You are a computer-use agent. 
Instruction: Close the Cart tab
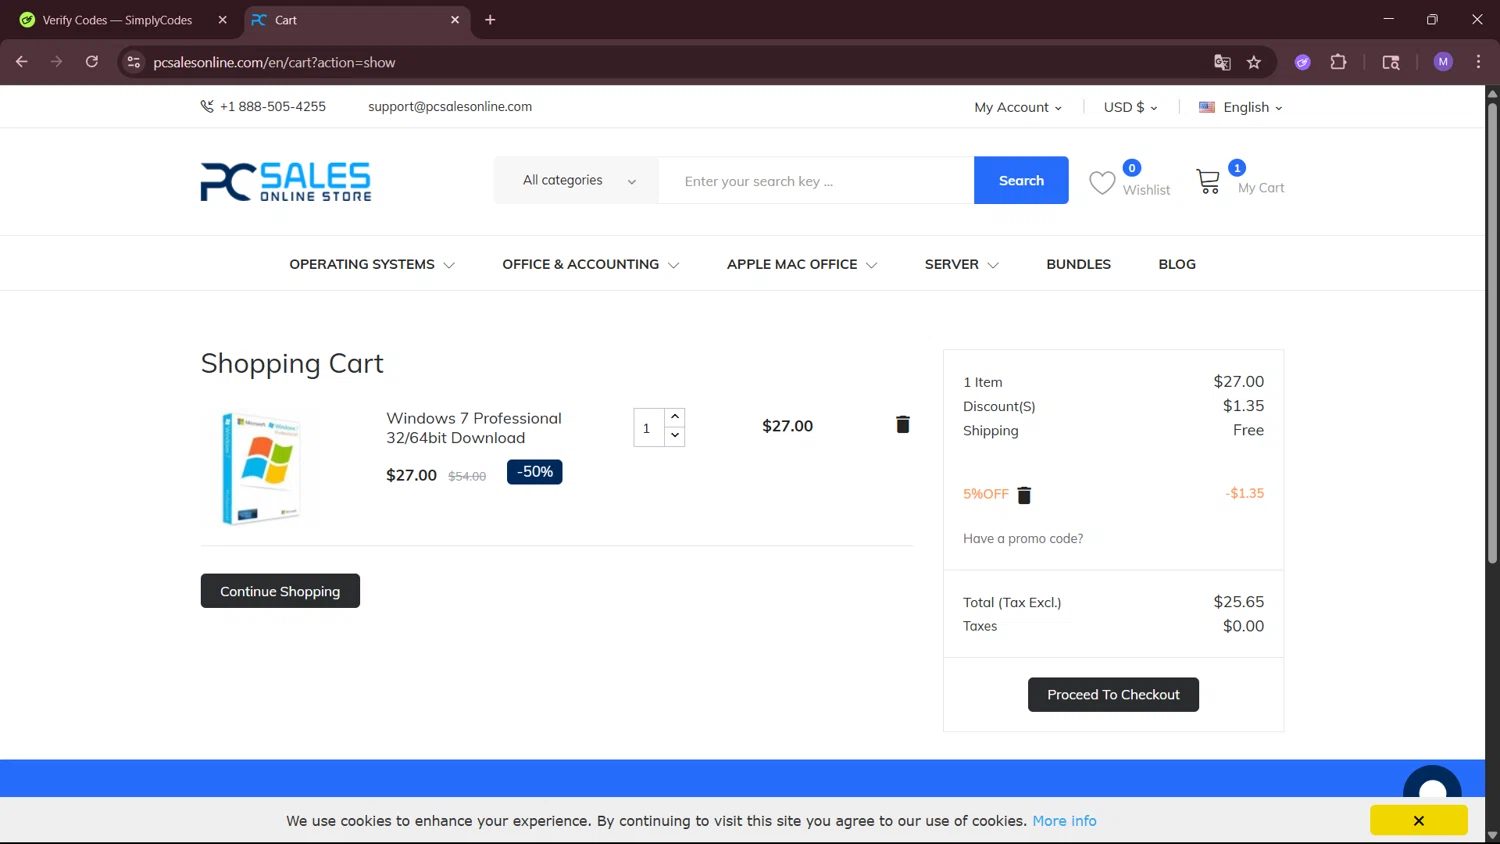point(455,20)
